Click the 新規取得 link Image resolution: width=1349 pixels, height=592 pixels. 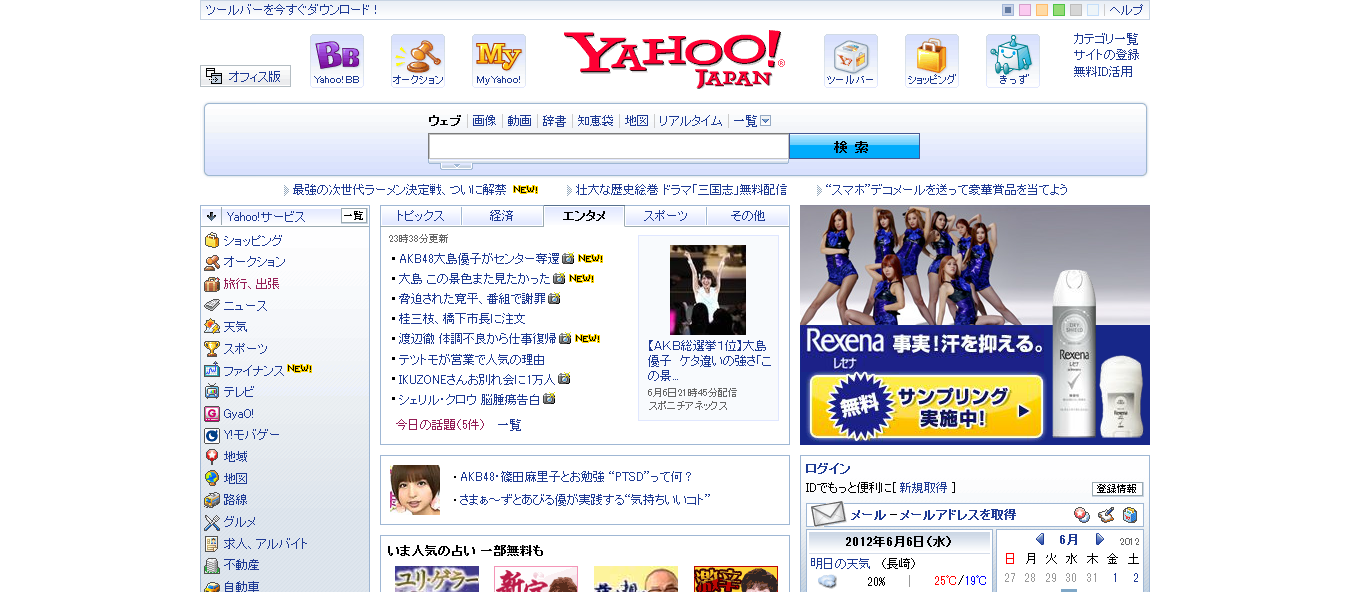923,488
